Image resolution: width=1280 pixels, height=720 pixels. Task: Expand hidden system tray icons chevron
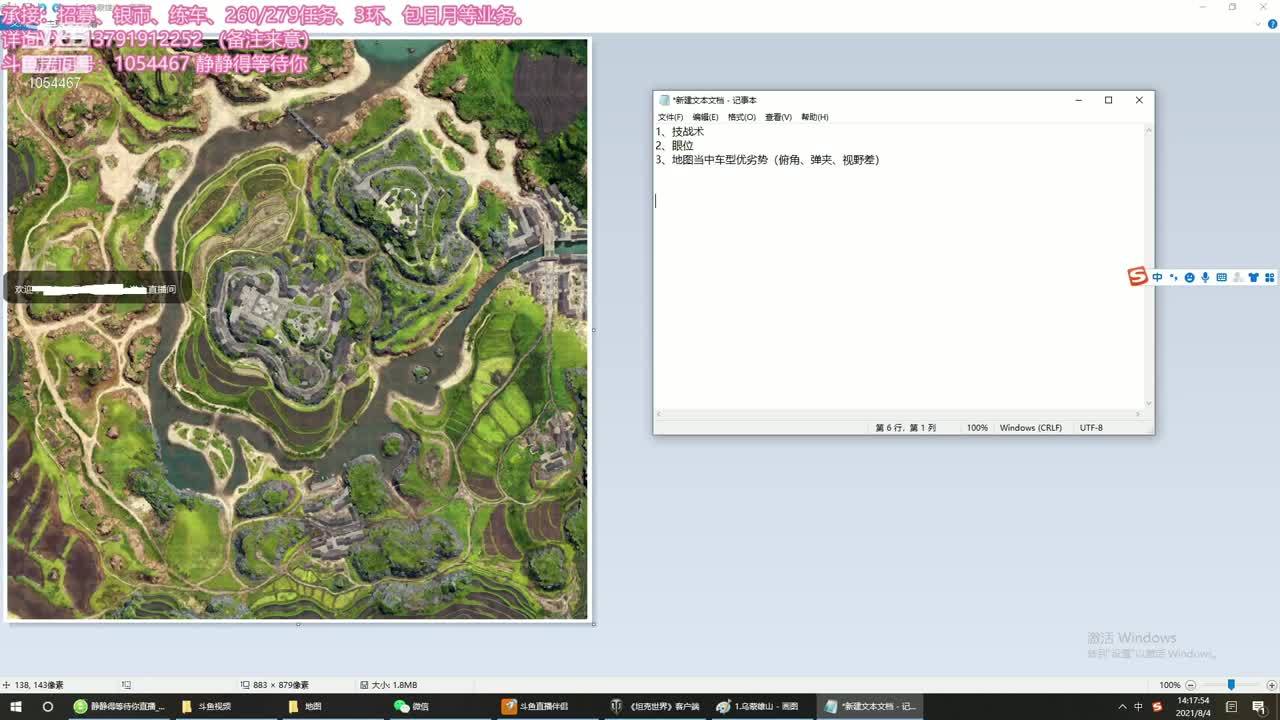coord(1121,707)
